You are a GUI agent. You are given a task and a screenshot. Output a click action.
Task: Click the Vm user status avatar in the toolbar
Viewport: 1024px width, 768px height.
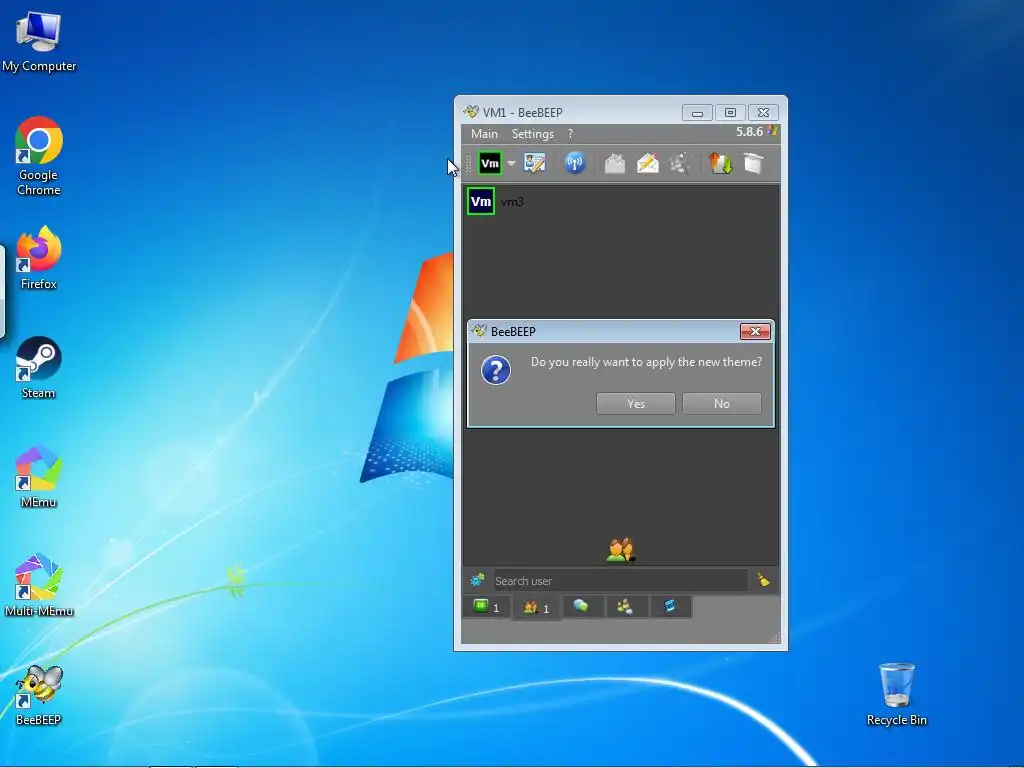click(490, 163)
